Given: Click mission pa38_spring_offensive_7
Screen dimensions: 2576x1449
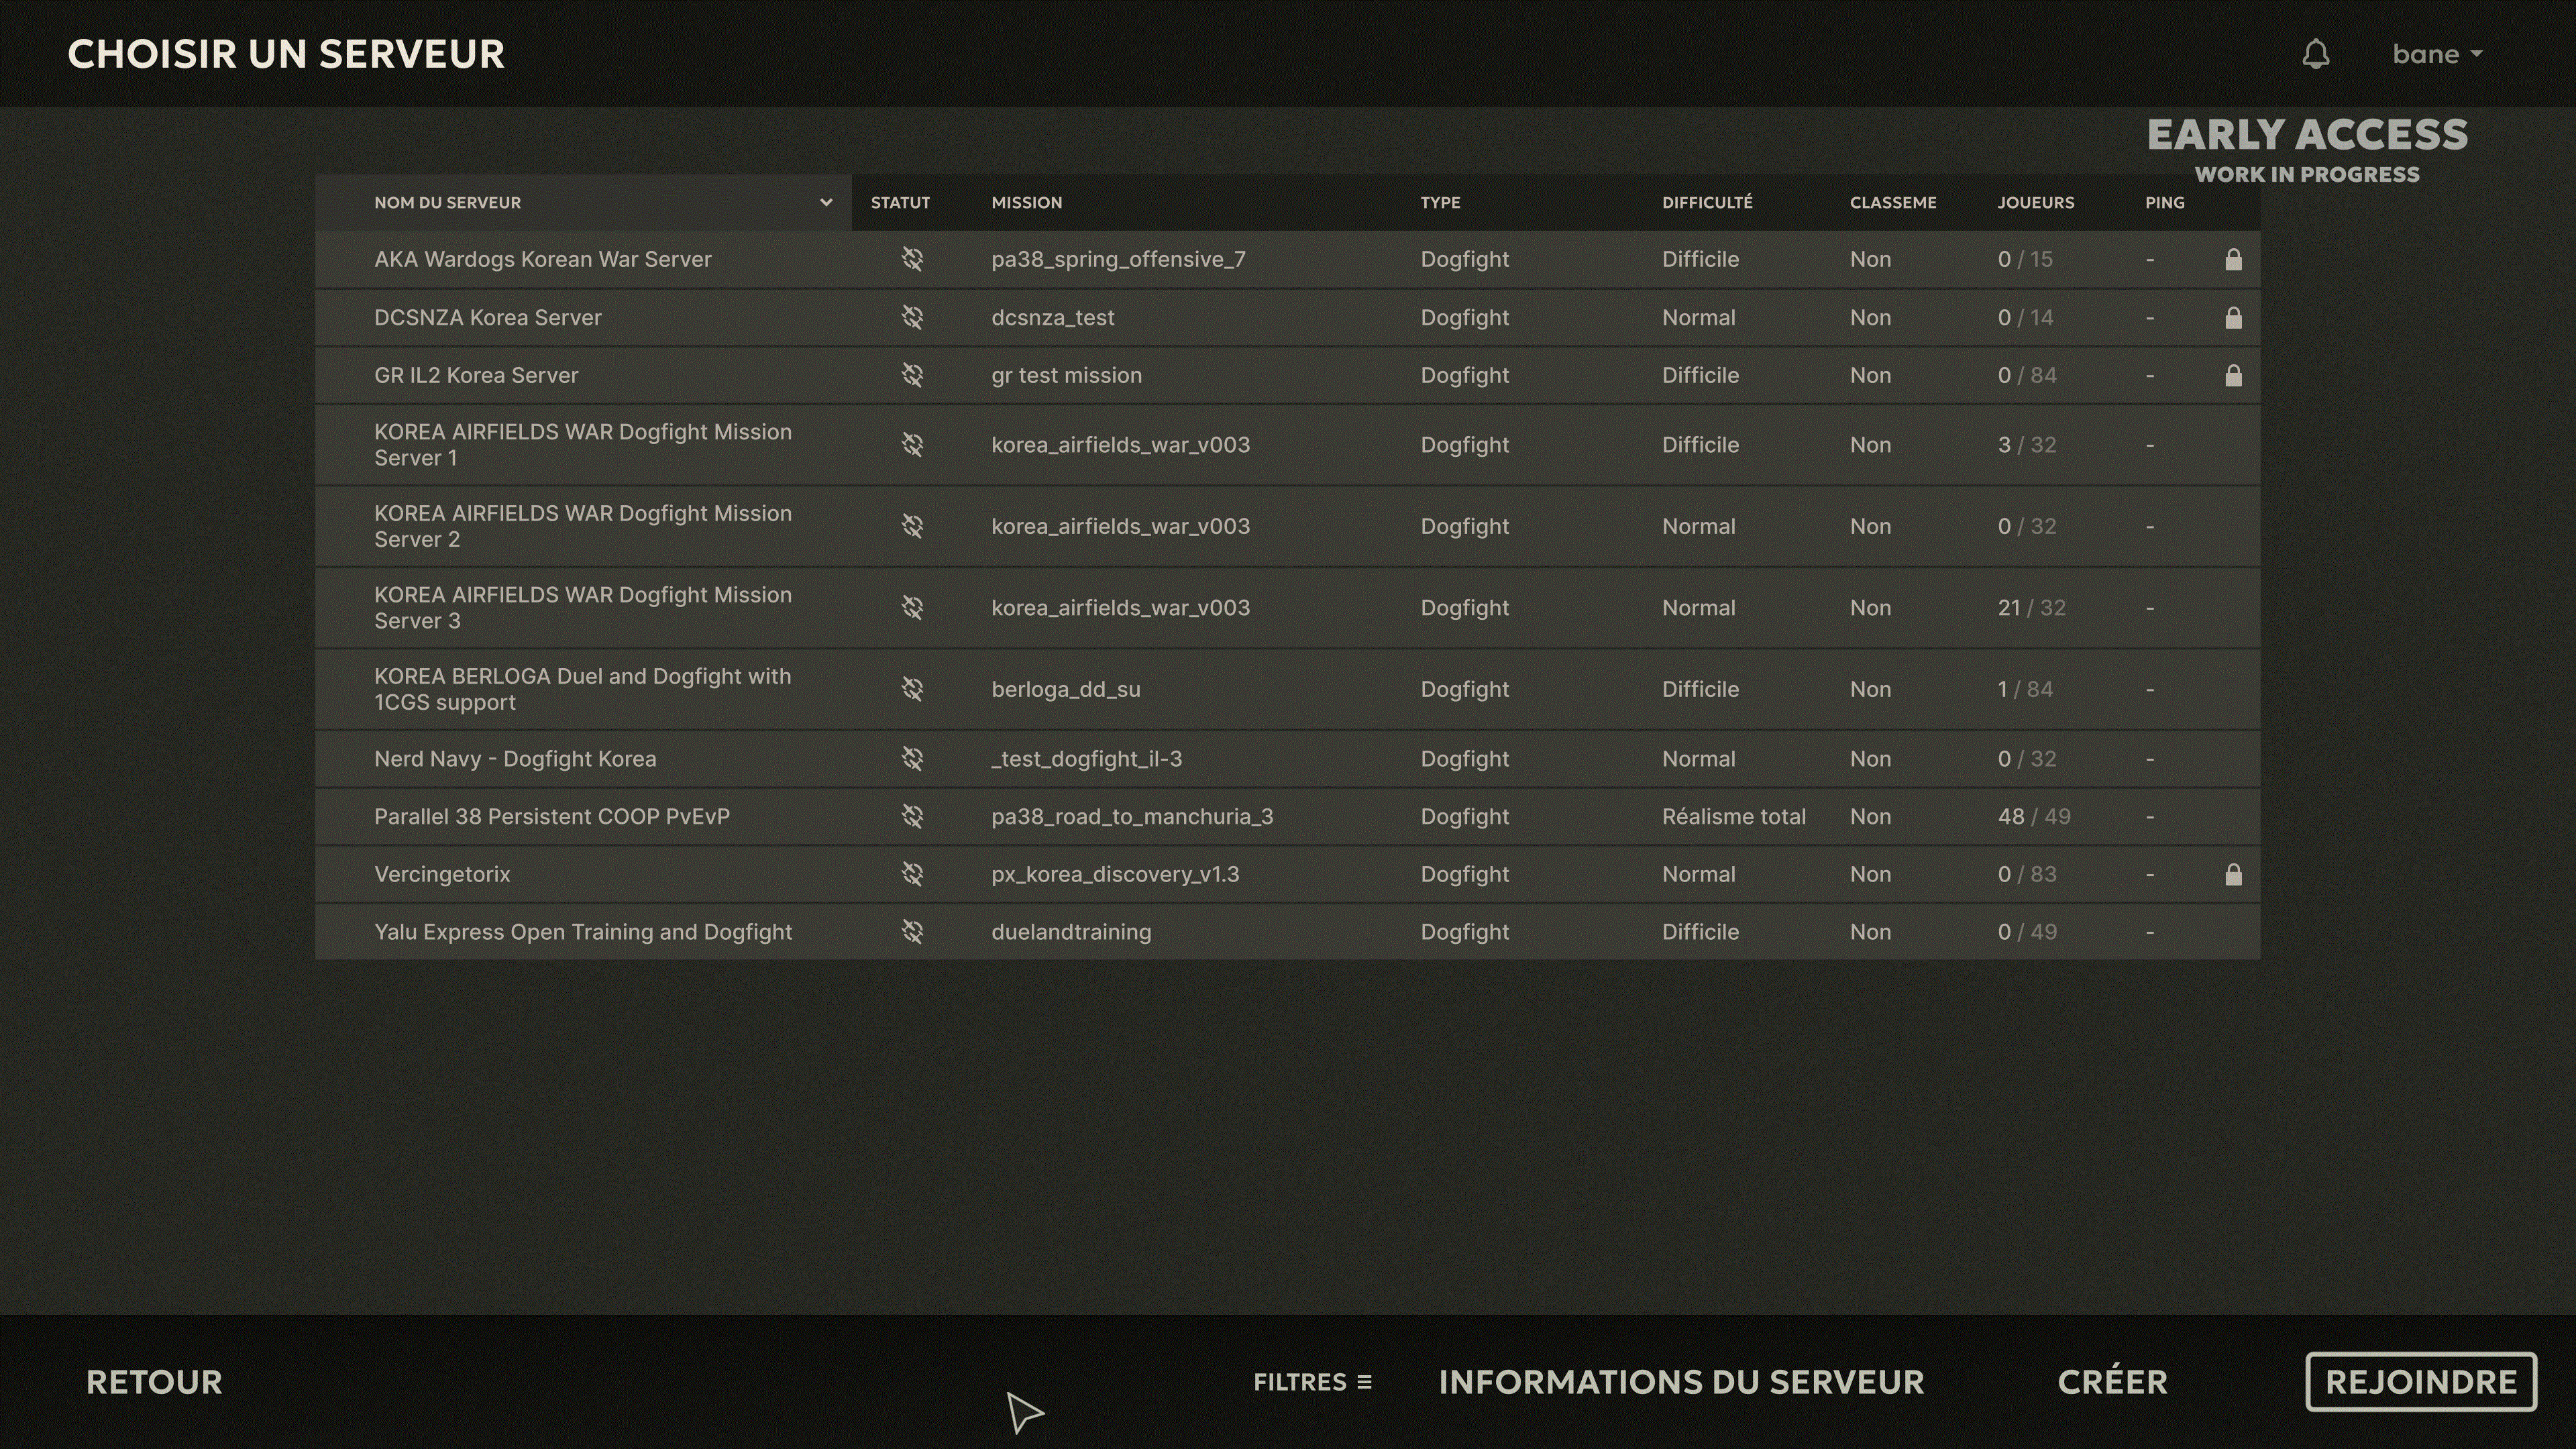Looking at the screenshot, I should coord(1118,259).
